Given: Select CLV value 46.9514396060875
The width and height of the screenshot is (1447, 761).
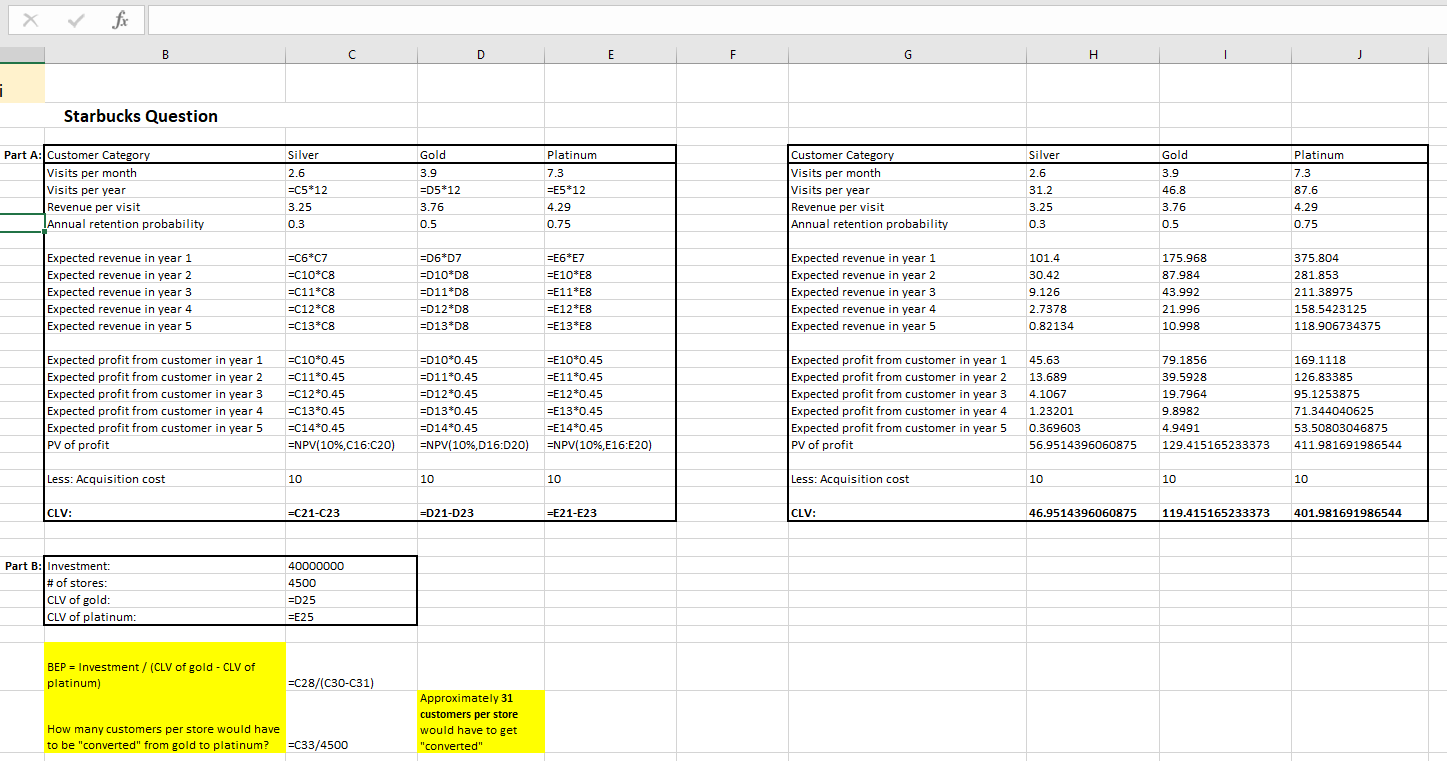Looking at the screenshot, I should pos(1093,513).
